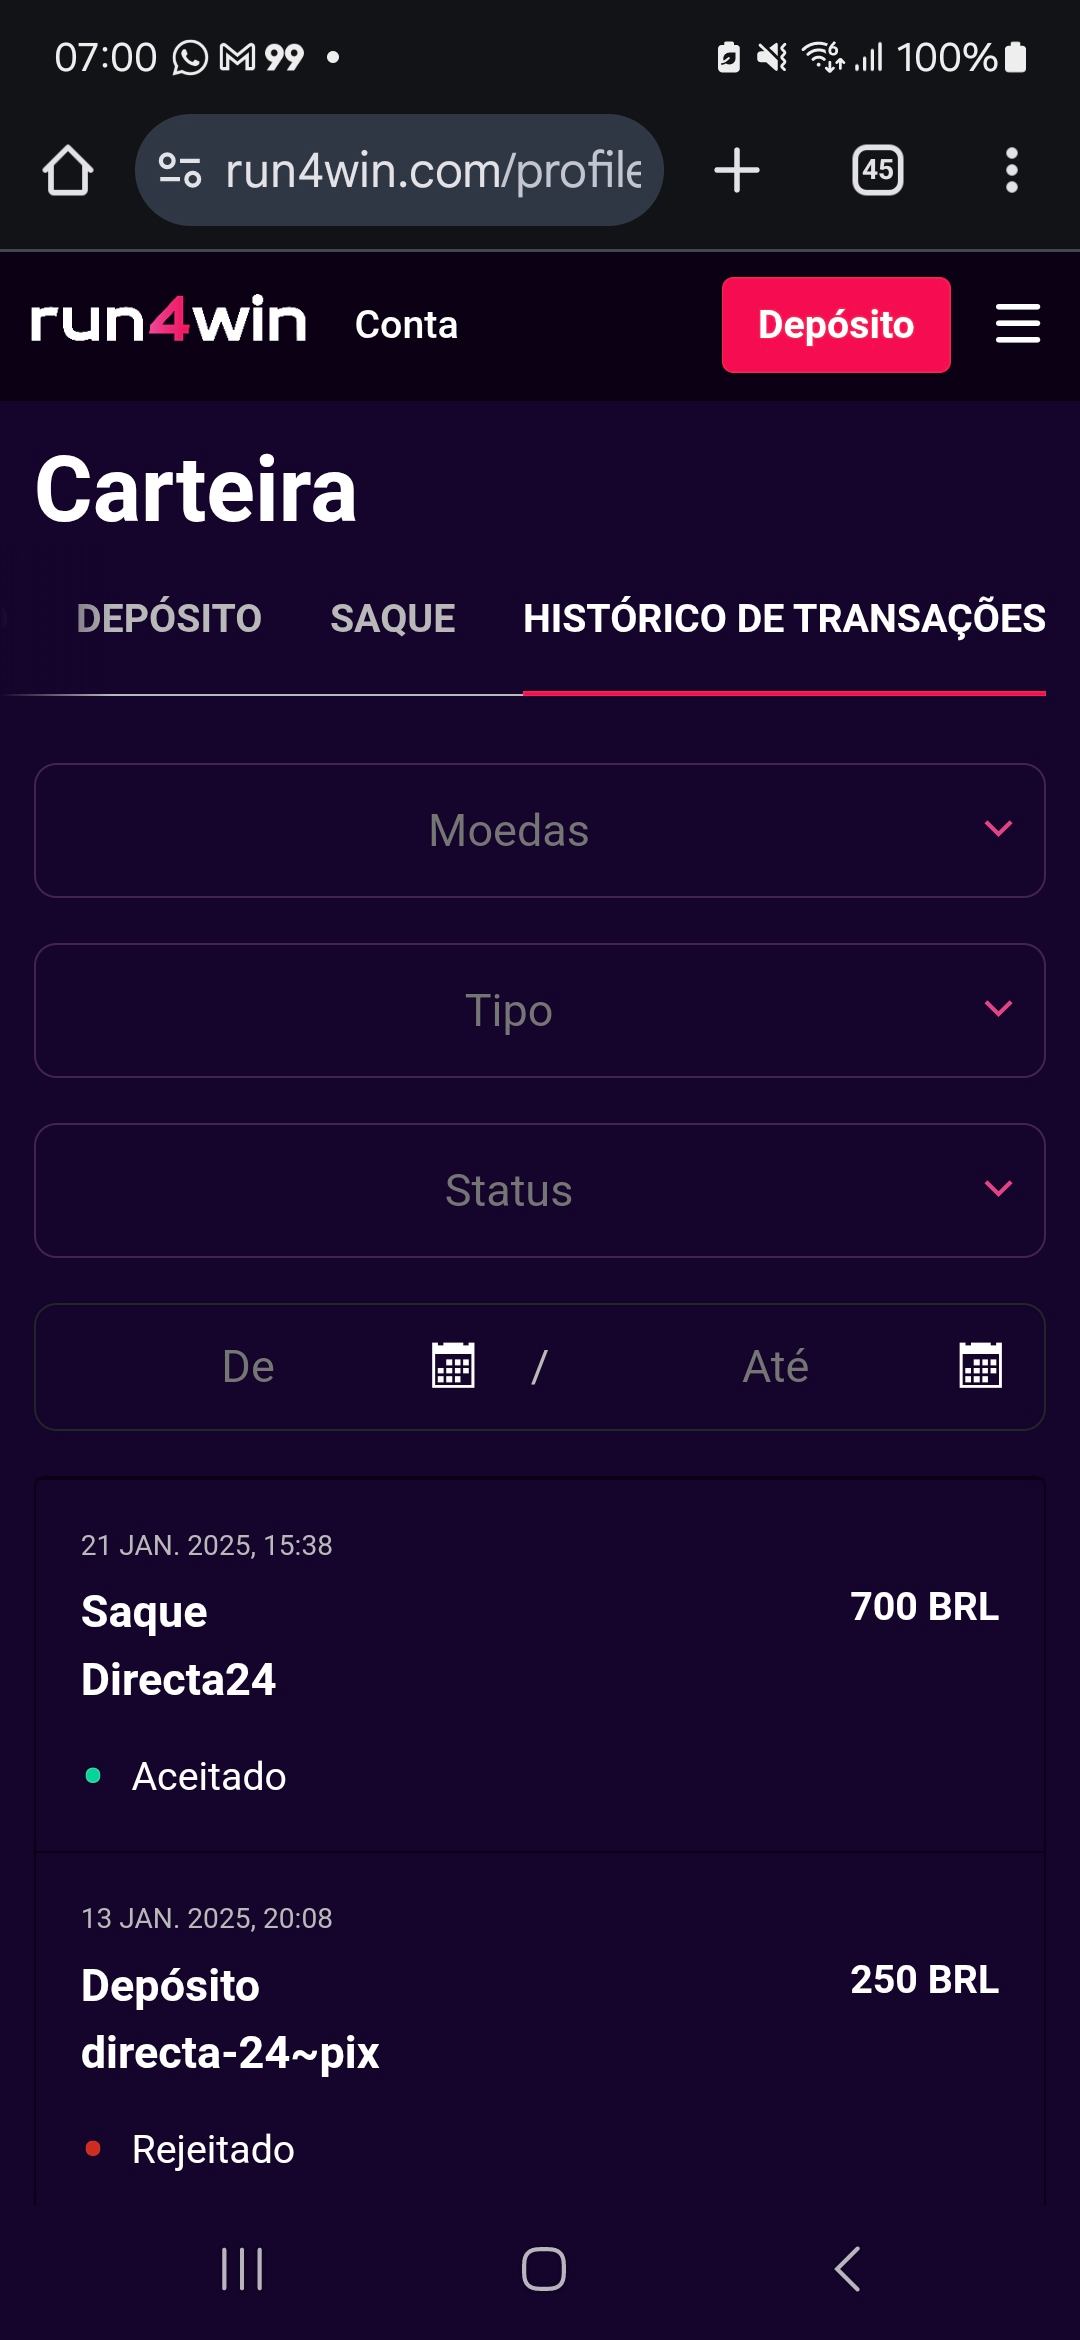The width and height of the screenshot is (1080, 2340).
Task: Open the Até date calendar picker
Action: 980,1366
